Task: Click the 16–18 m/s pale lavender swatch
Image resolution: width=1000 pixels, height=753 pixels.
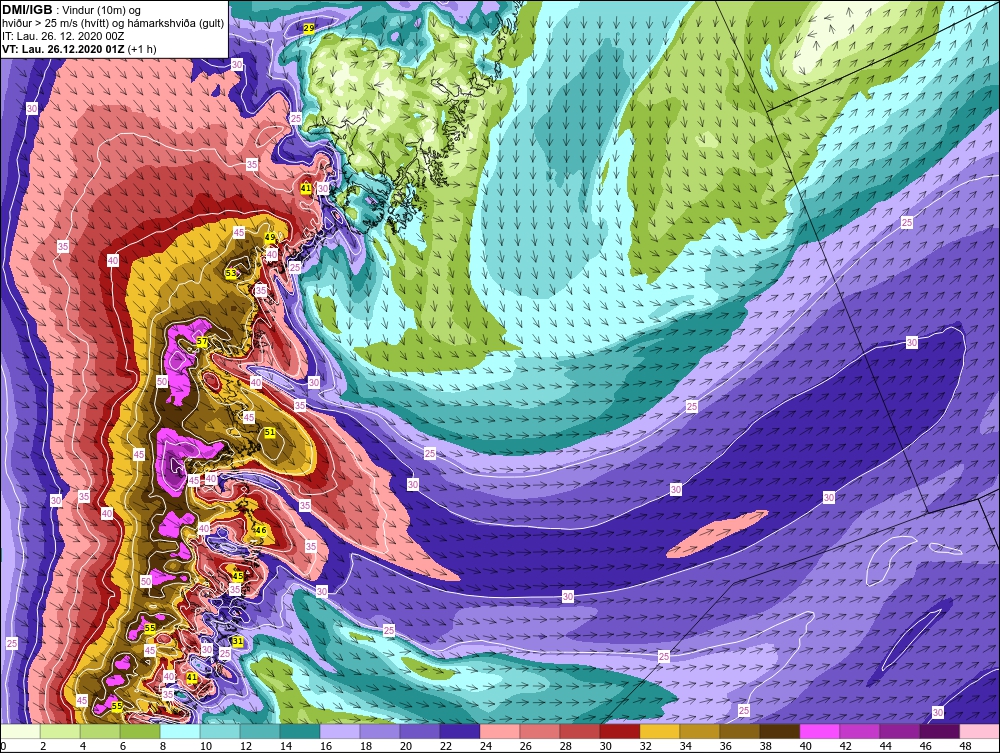Action: click(340, 731)
